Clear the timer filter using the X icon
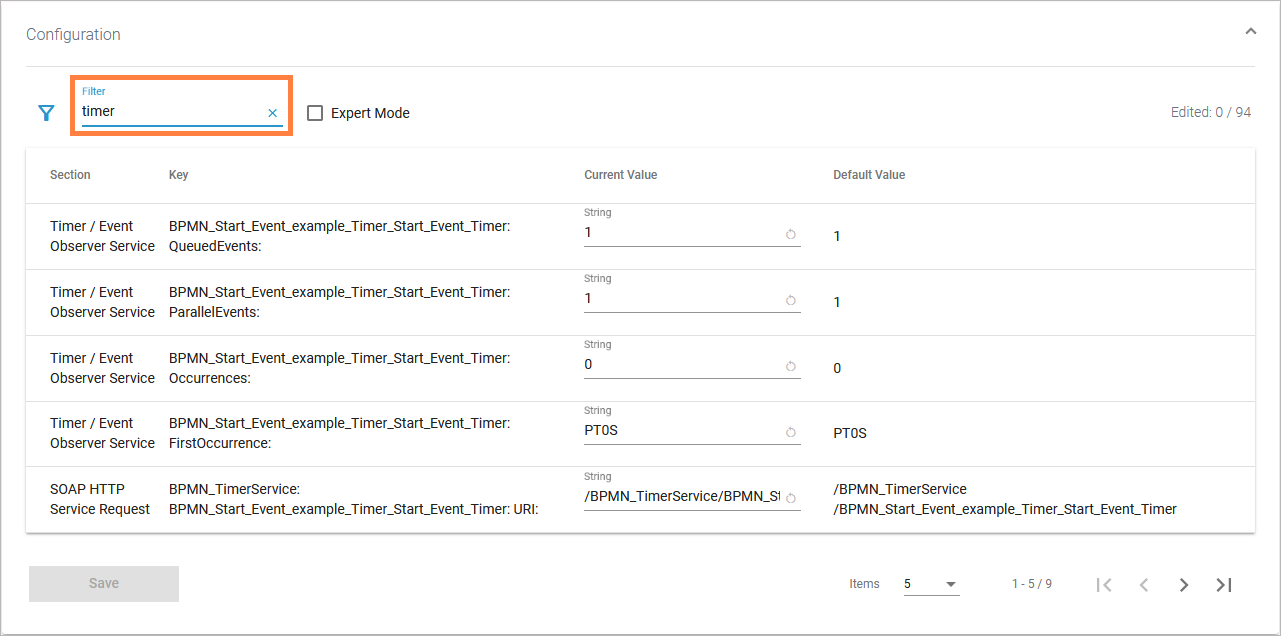Viewport: 1281px width, 636px height. pos(272,112)
